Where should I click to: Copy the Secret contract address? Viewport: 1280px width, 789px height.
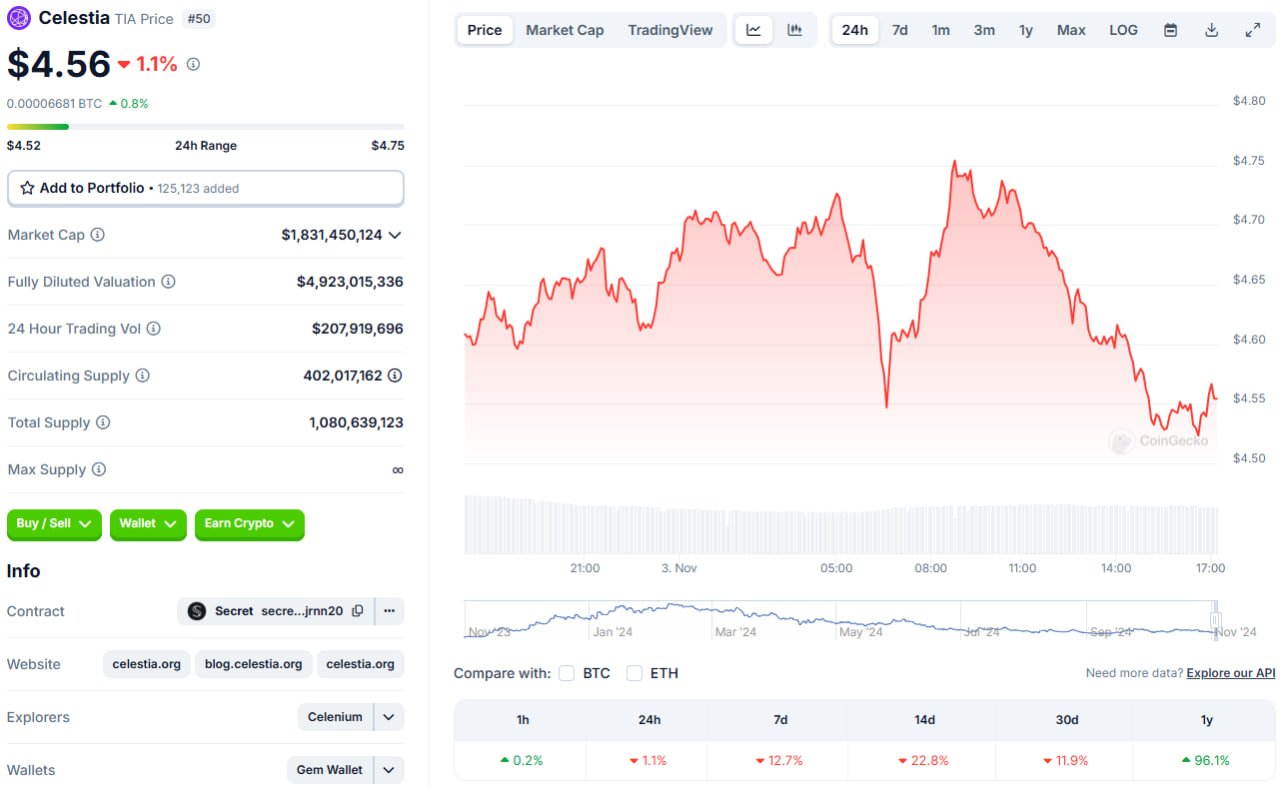tap(358, 611)
